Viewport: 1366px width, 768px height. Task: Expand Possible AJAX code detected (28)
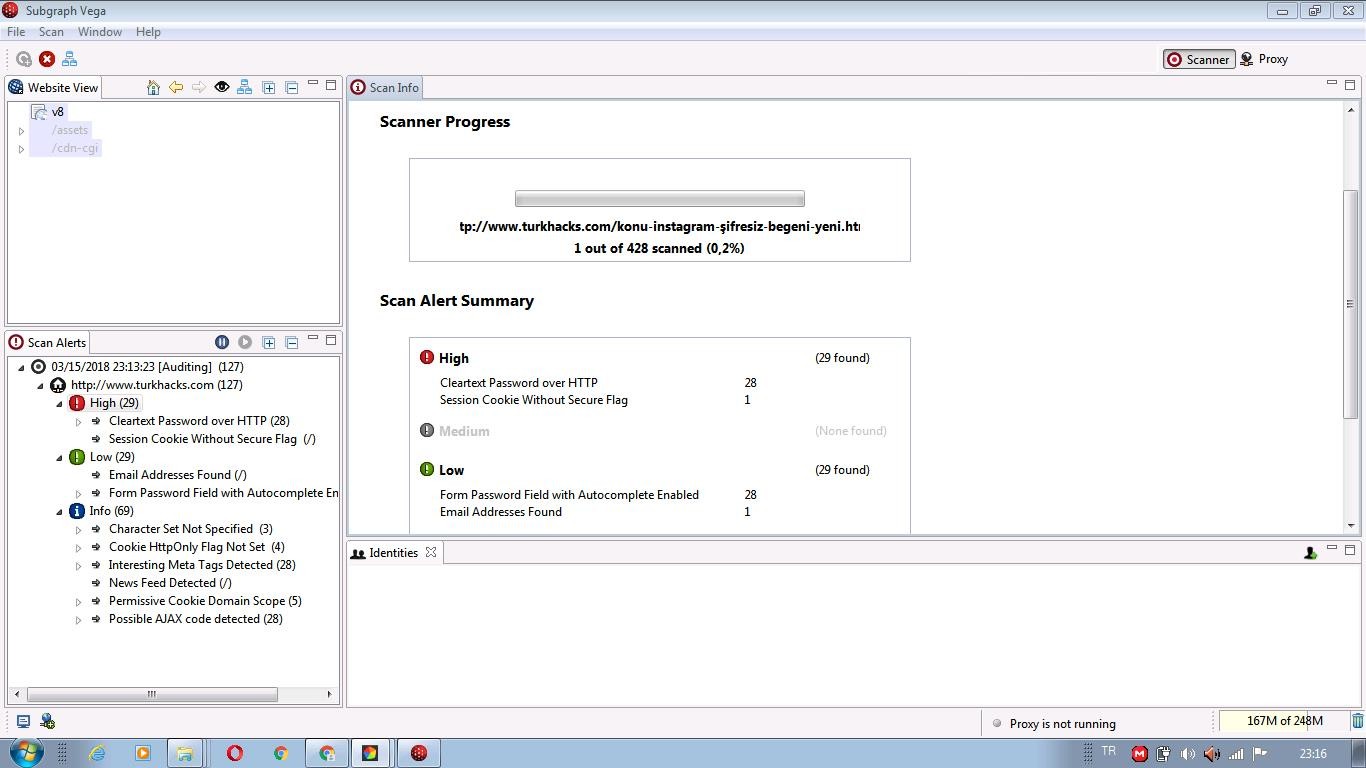[x=78, y=619]
